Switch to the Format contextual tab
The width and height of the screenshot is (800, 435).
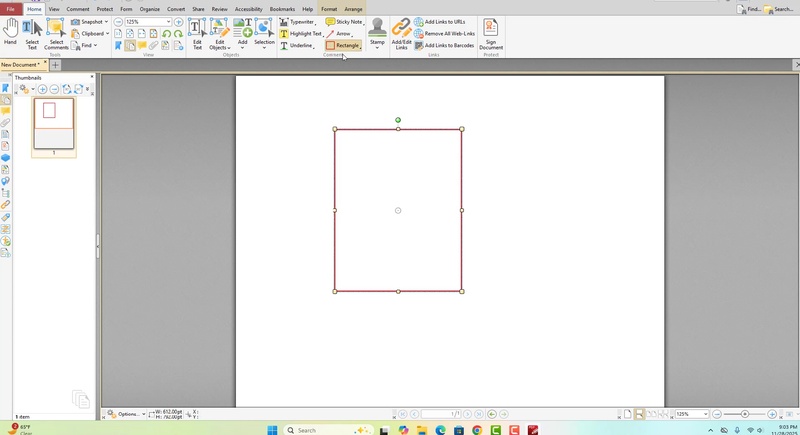[x=329, y=9]
